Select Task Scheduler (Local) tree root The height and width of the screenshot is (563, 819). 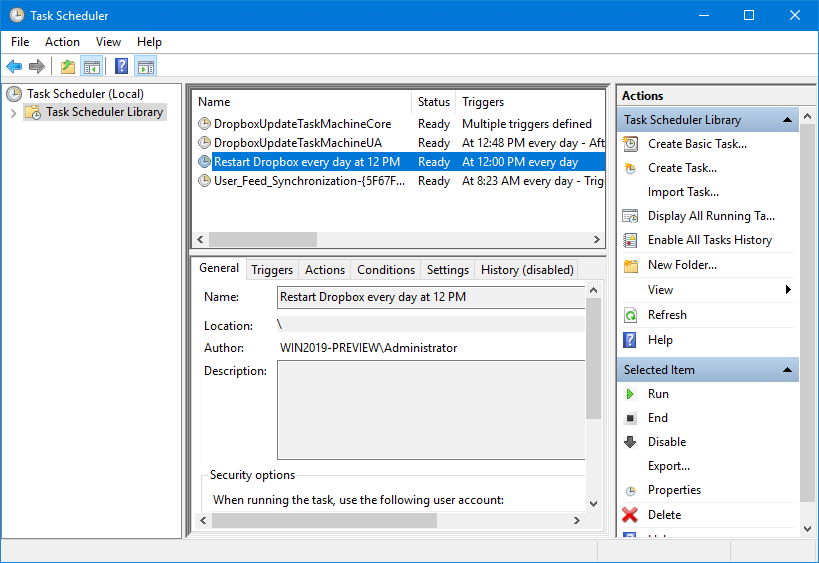[85, 94]
